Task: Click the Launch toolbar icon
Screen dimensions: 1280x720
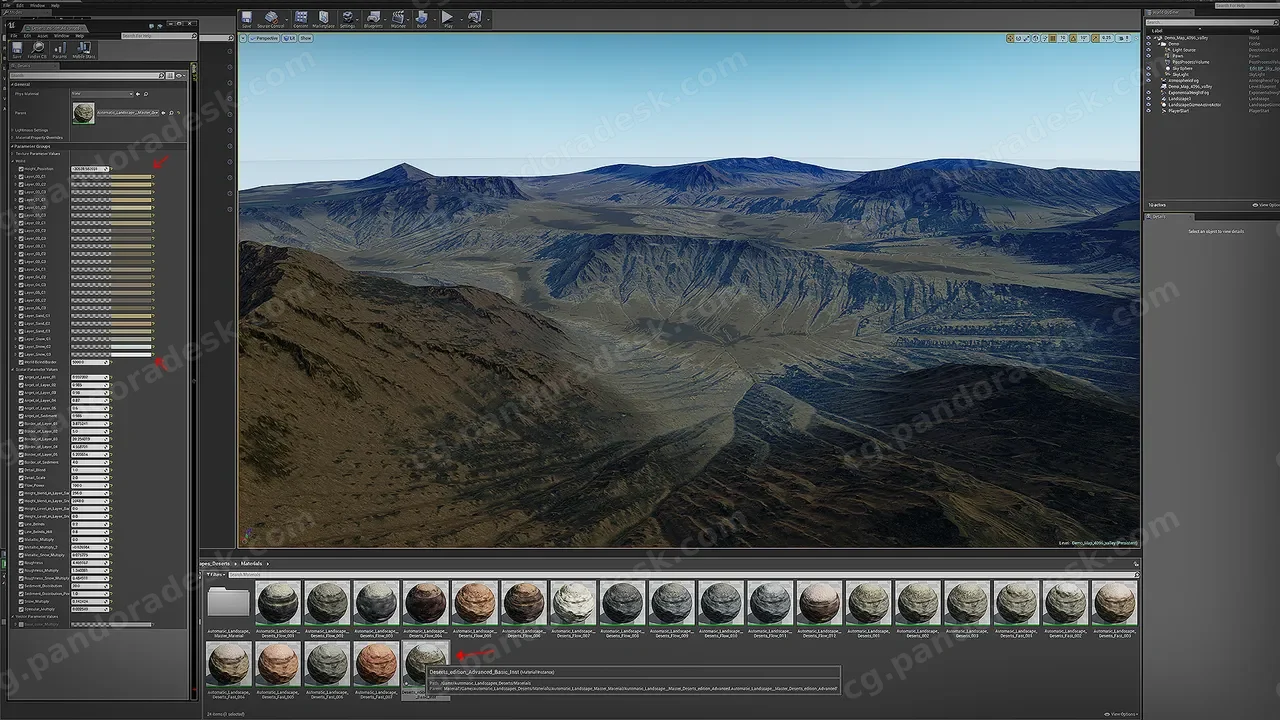Action: pyautogui.click(x=474, y=18)
